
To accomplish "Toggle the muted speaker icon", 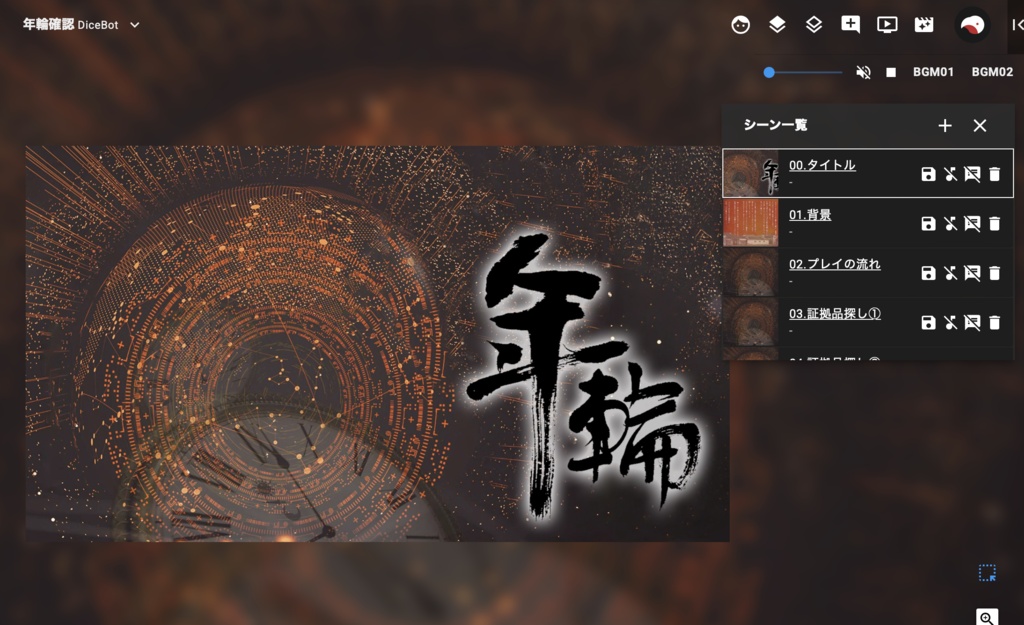I will [863, 72].
